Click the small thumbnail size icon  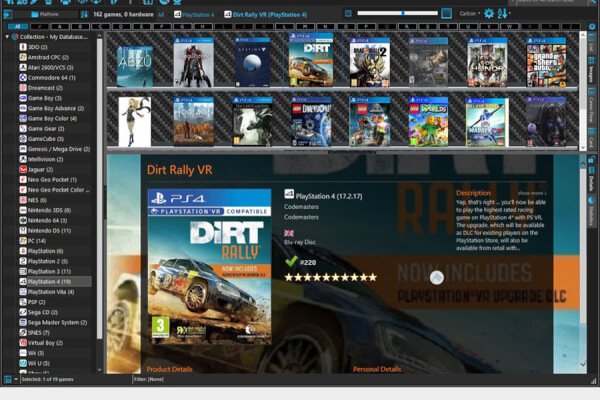click(x=348, y=13)
